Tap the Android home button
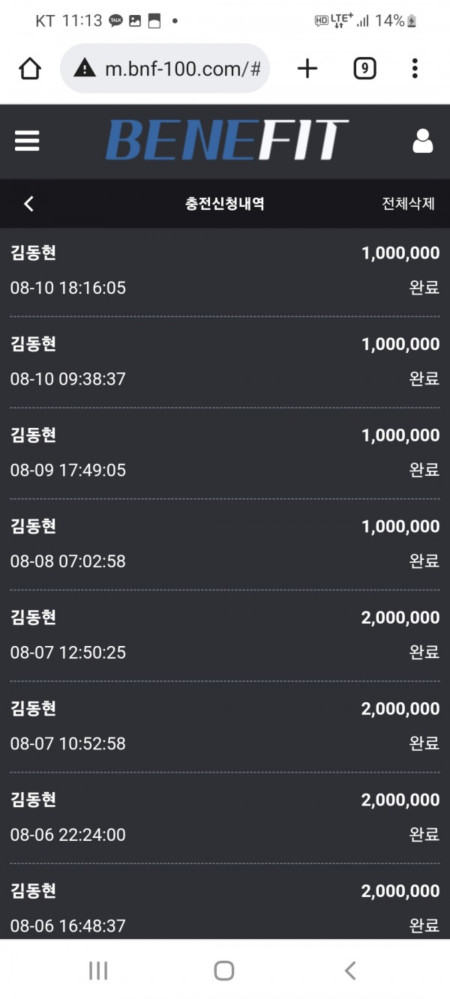Screen dimensions: 450x999 [224, 970]
